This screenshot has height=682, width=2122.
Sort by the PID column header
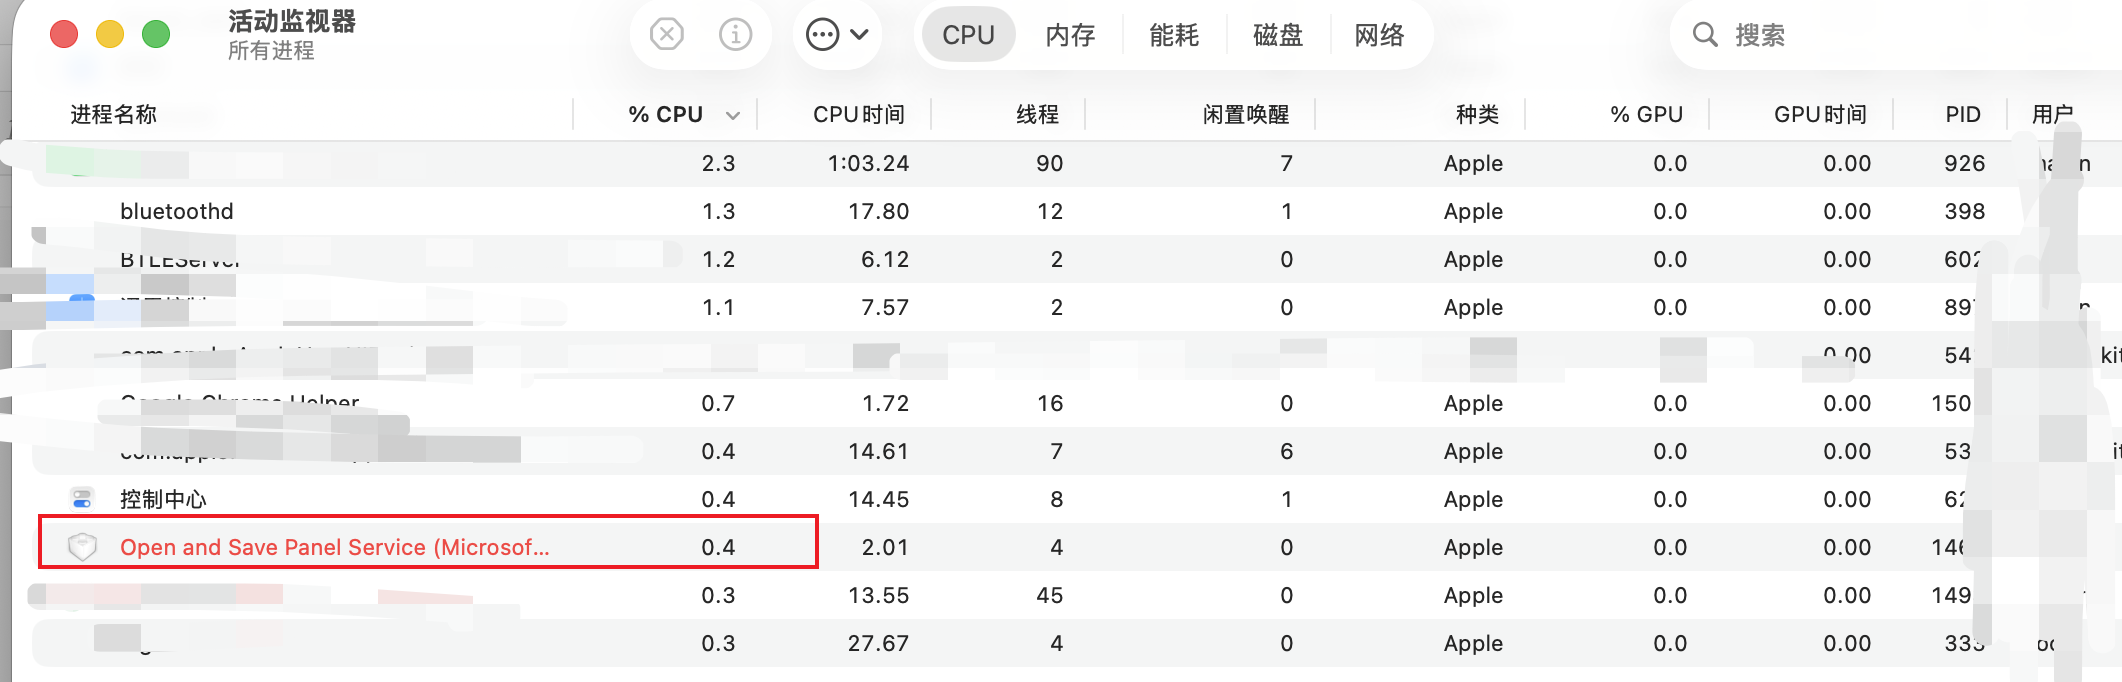click(1962, 115)
